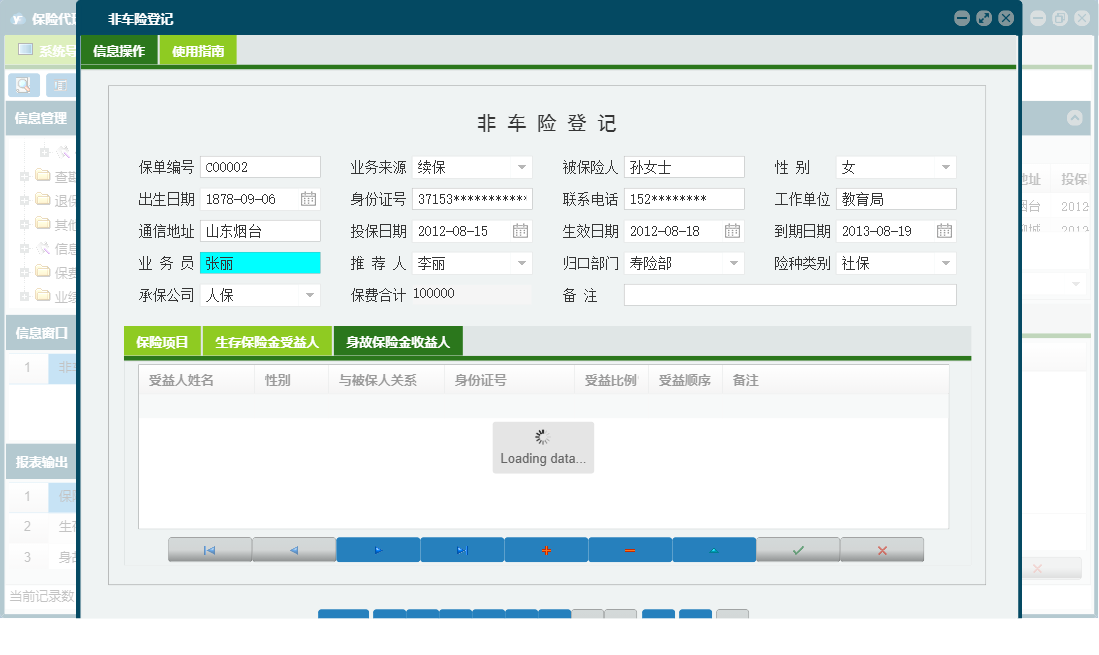
Task: Jump to last record with ▶| icon
Action: [x=462, y=549]
